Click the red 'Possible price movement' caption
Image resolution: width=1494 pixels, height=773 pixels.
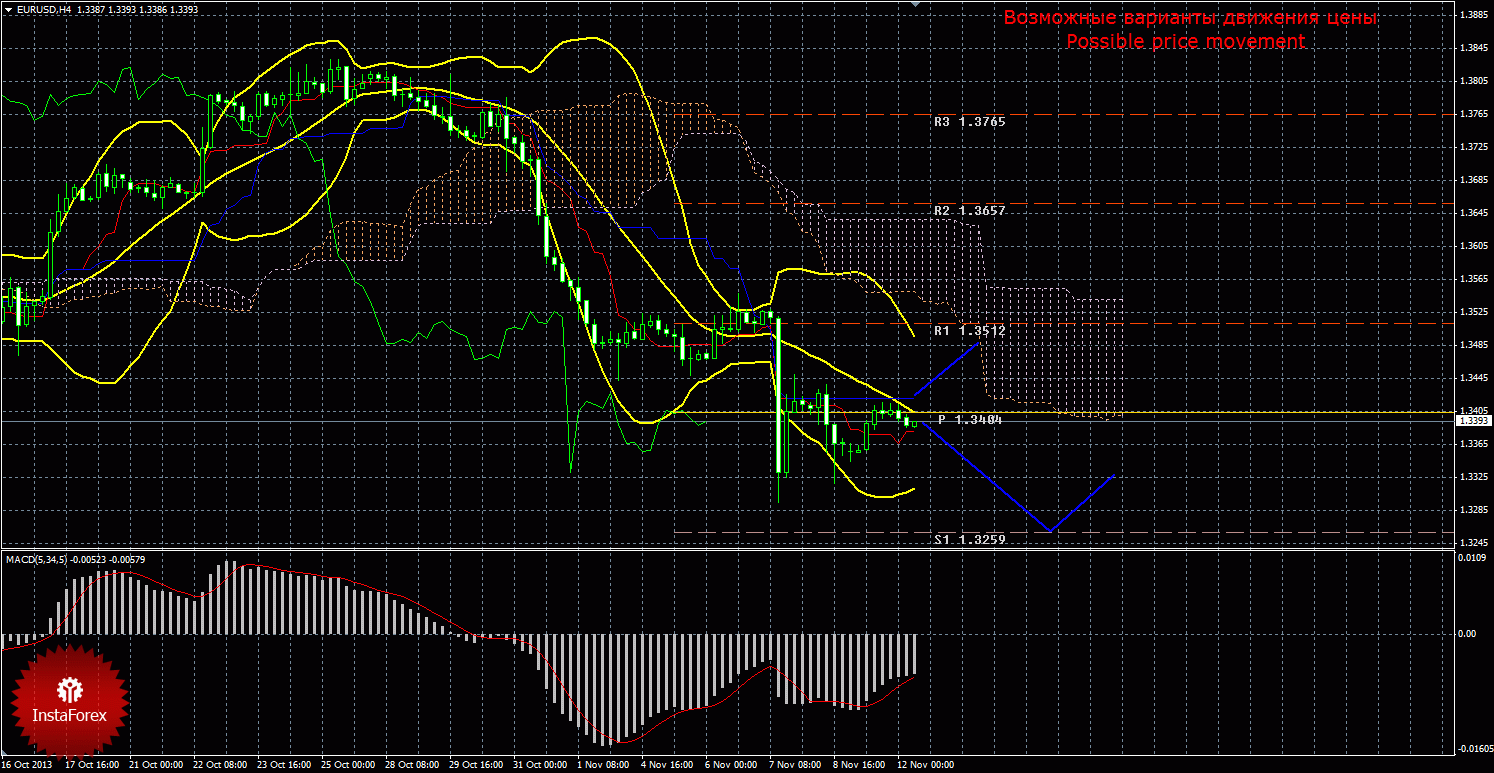click(x=1185, y=42)
